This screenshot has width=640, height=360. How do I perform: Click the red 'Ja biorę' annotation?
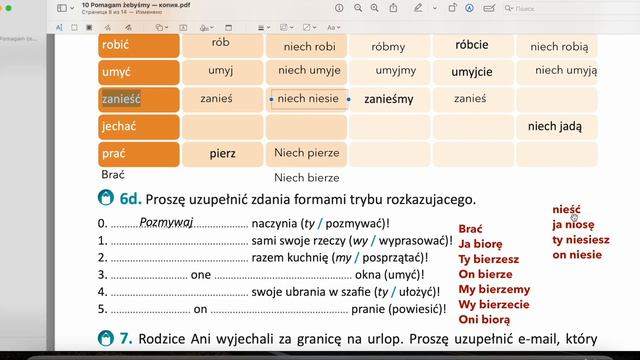click(x=480, y=244)
